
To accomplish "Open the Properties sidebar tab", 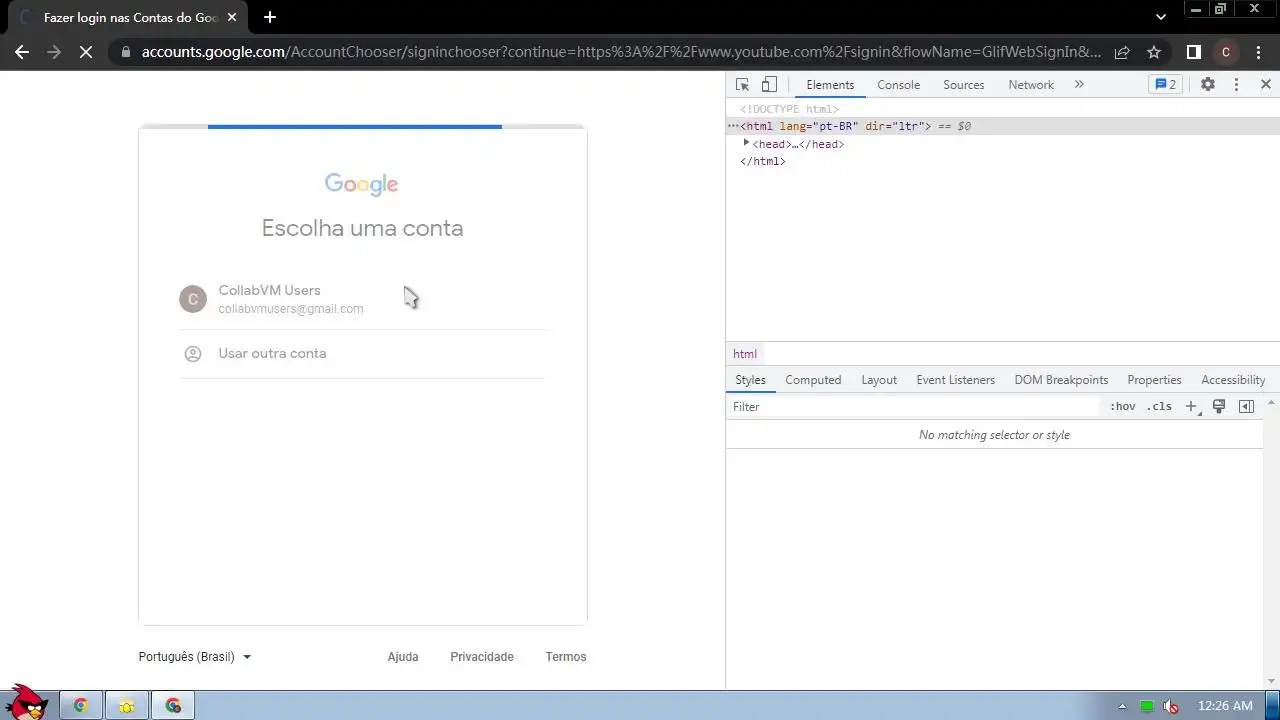I will [x=1154, y=380].
